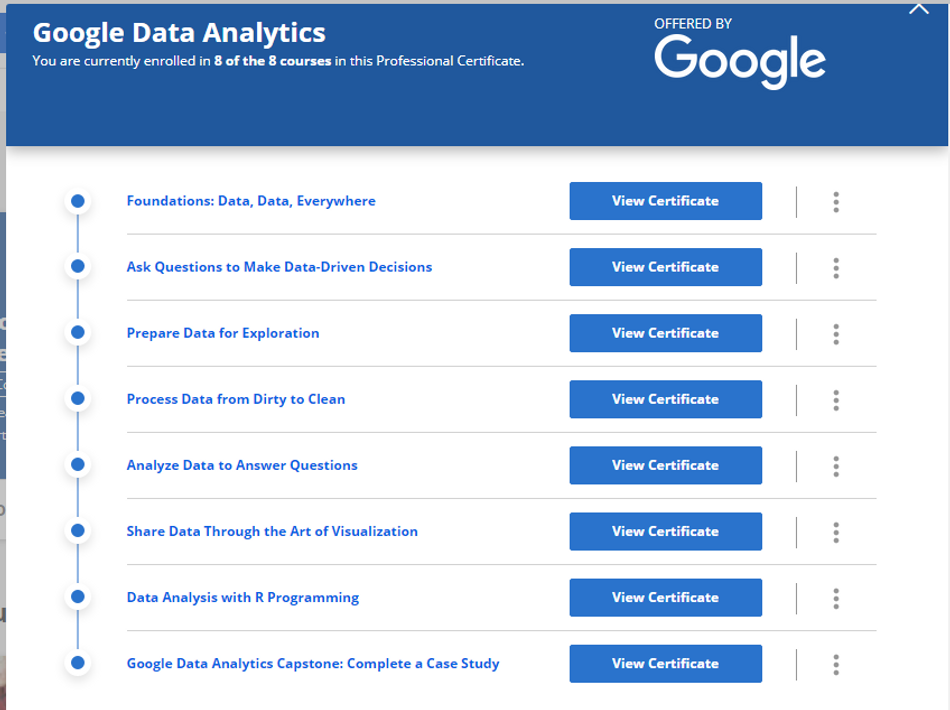Open Process Data from Dirty to Clean course
Screen dimensions: 950x710
pos(235,399)
